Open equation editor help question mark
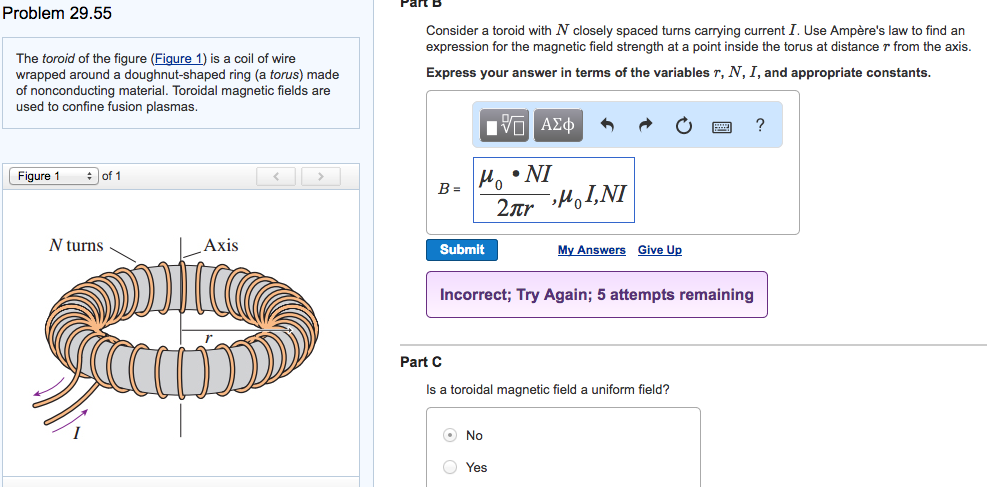This screenshot has width=1000, height=487. tap(760, 125)
